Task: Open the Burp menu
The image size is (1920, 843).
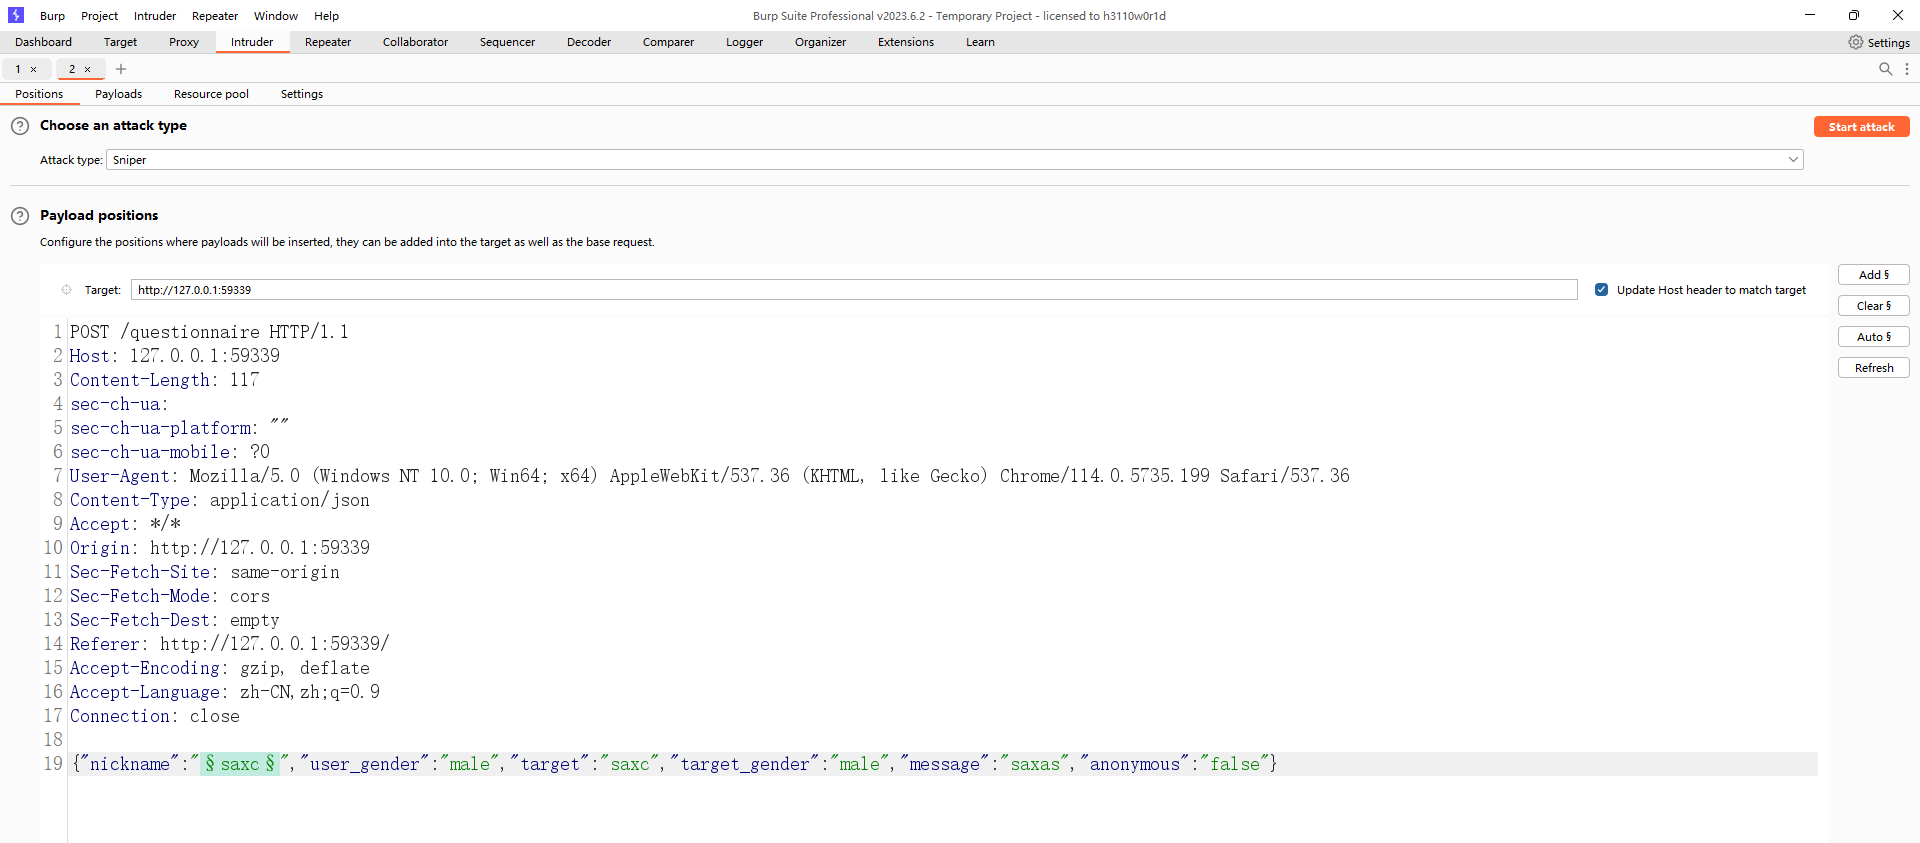Action: [x=52, y=16]
